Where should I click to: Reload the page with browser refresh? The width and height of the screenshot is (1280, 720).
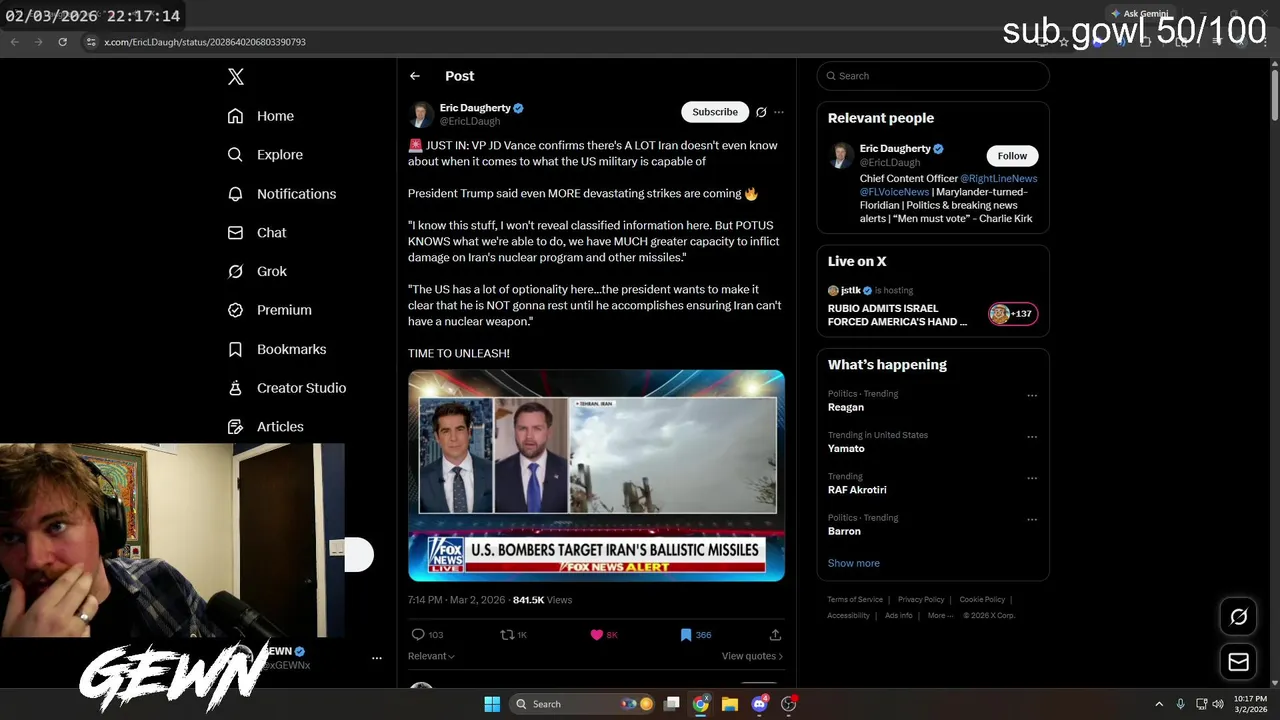coord(62,42)
